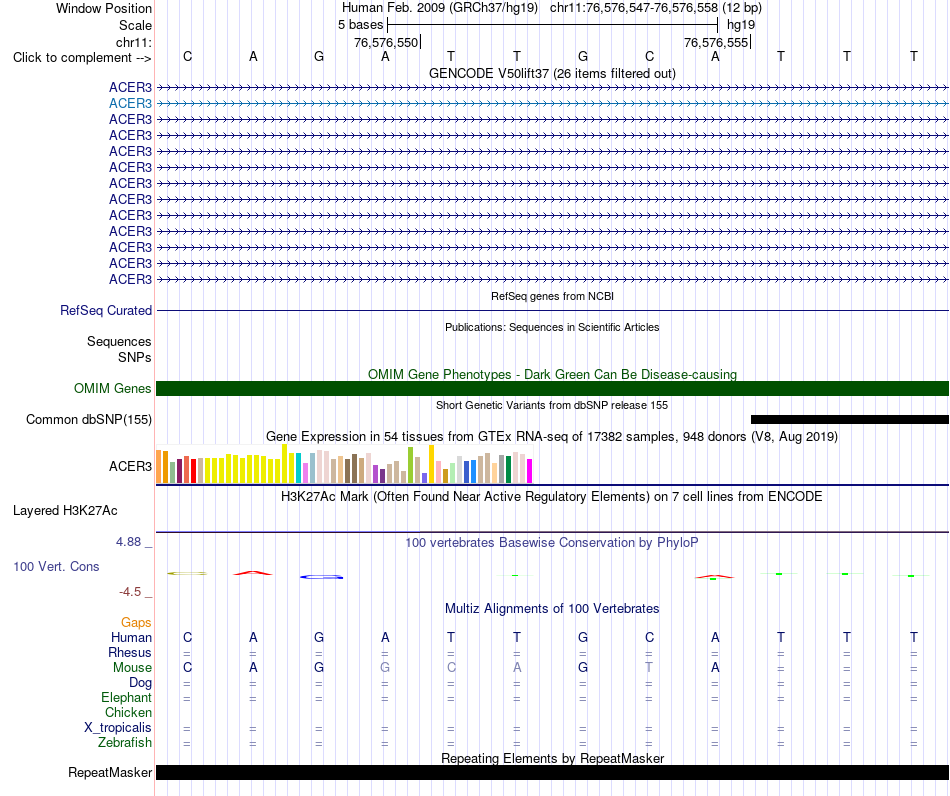Click the 'Layered H3K27Ac' track label
The image size is (950, 796).
(x=65, y=511)
